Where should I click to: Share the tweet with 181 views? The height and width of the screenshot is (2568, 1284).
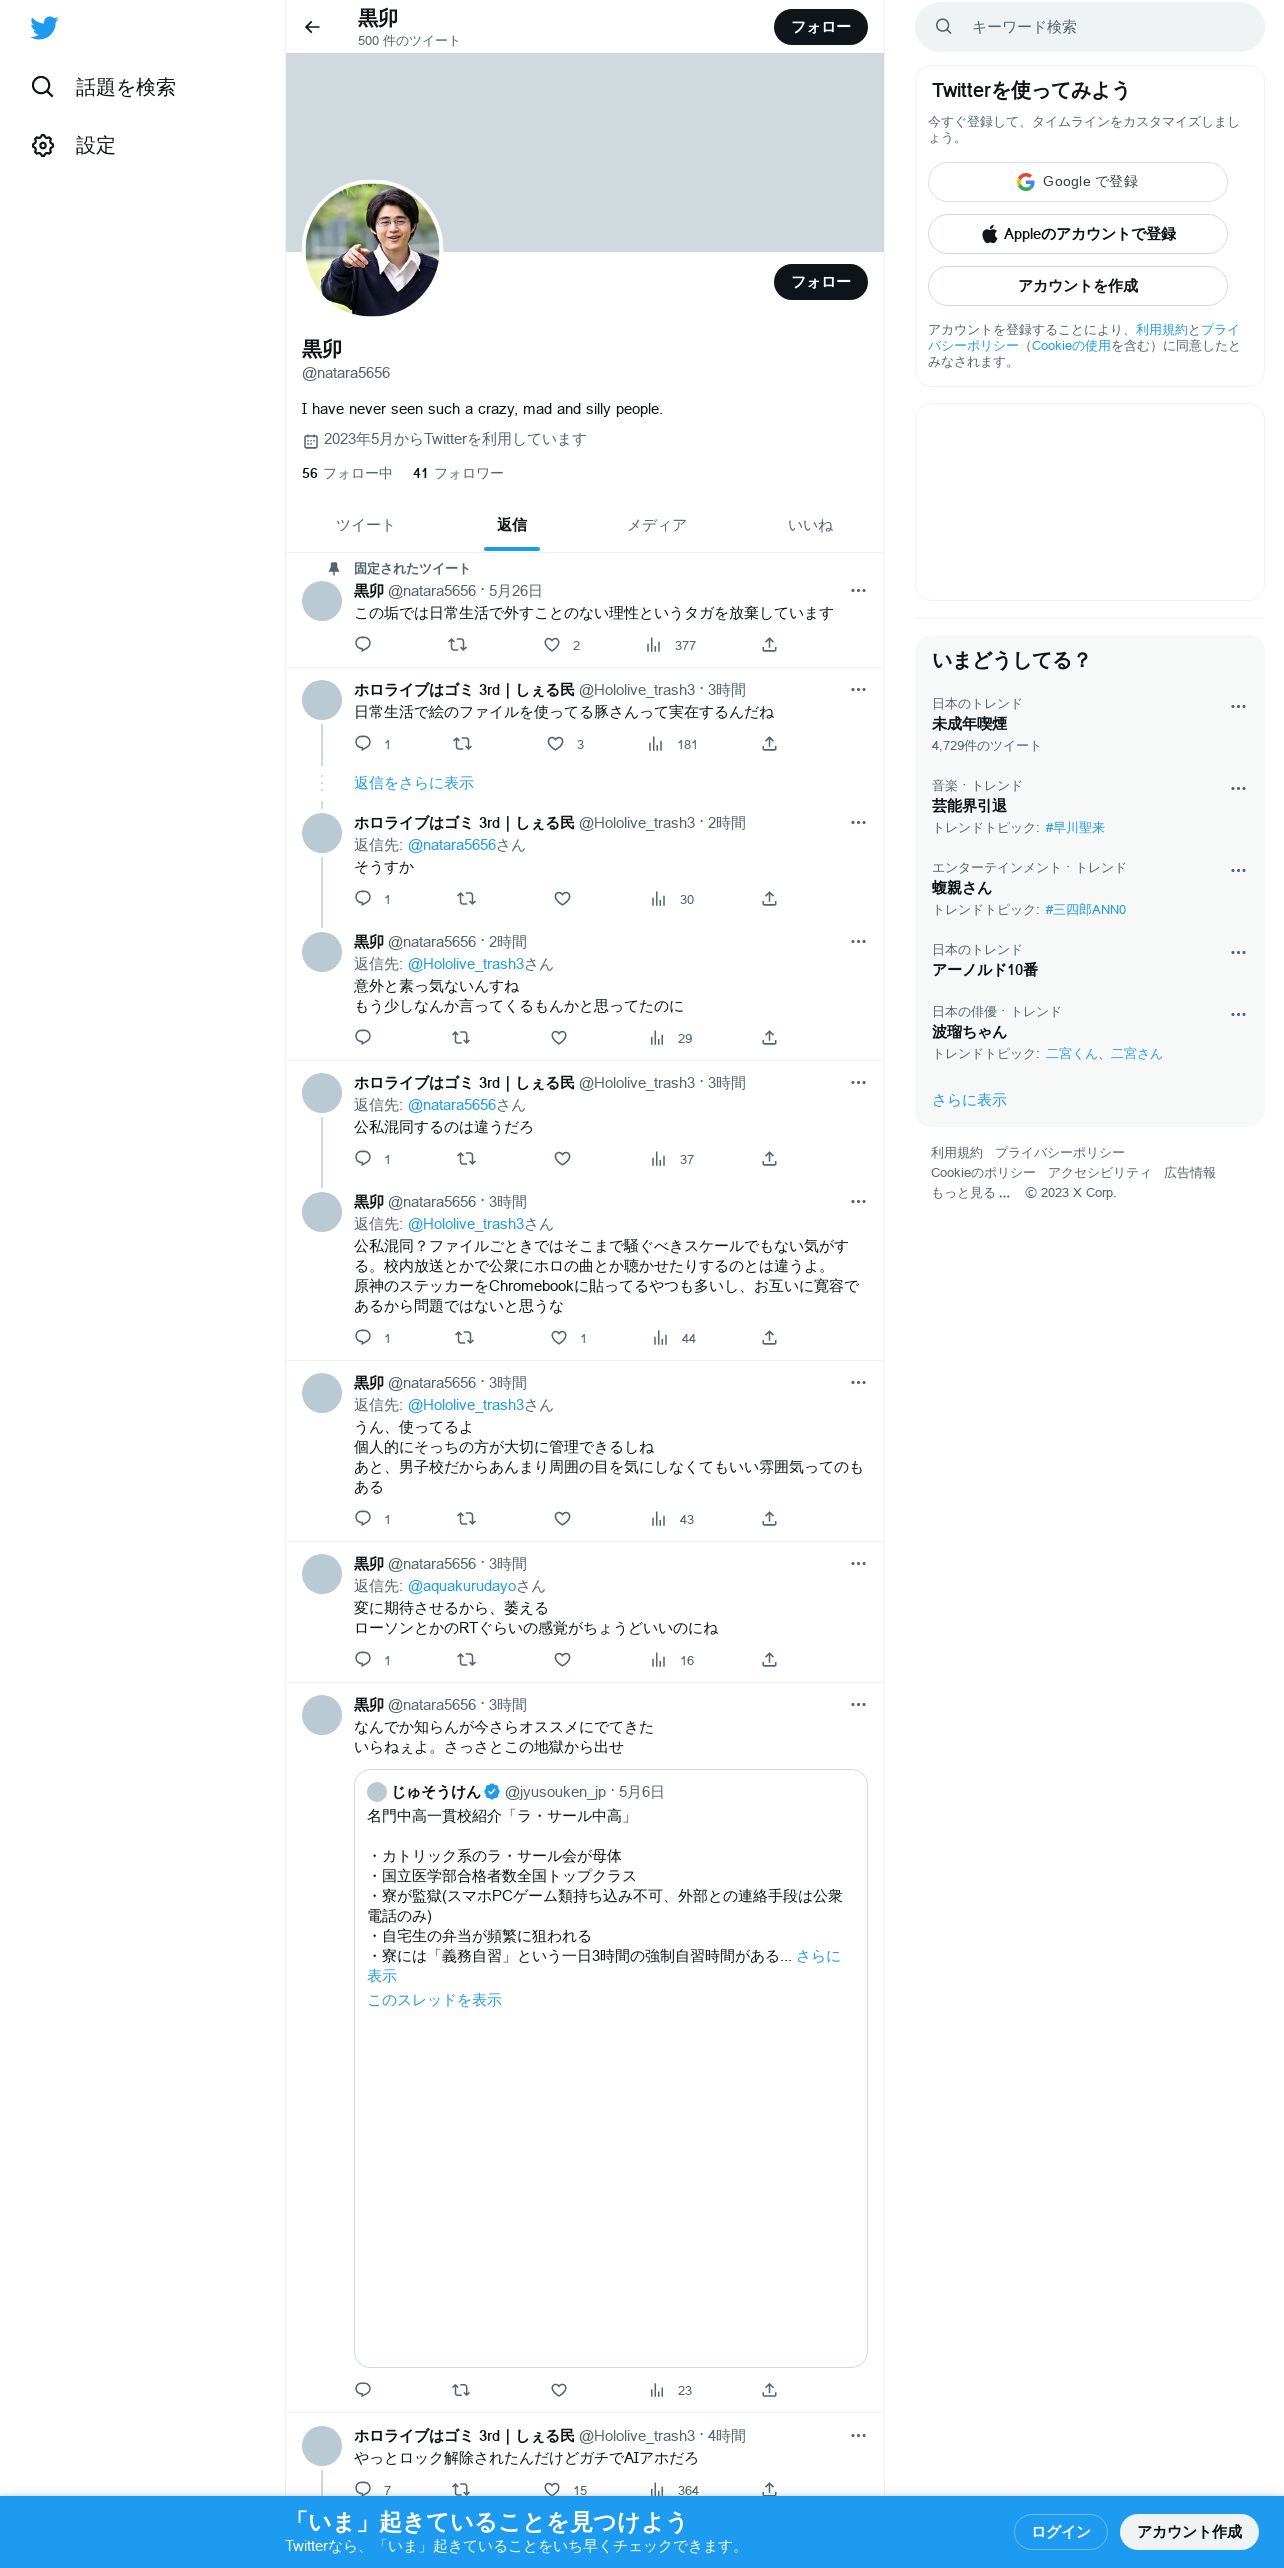769,743
